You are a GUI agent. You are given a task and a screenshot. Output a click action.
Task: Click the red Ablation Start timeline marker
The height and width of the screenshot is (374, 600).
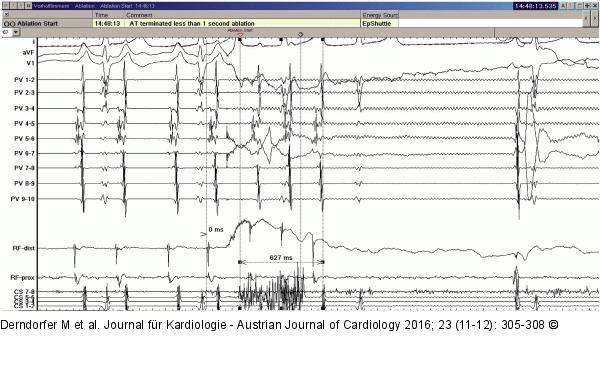point(240,34)
